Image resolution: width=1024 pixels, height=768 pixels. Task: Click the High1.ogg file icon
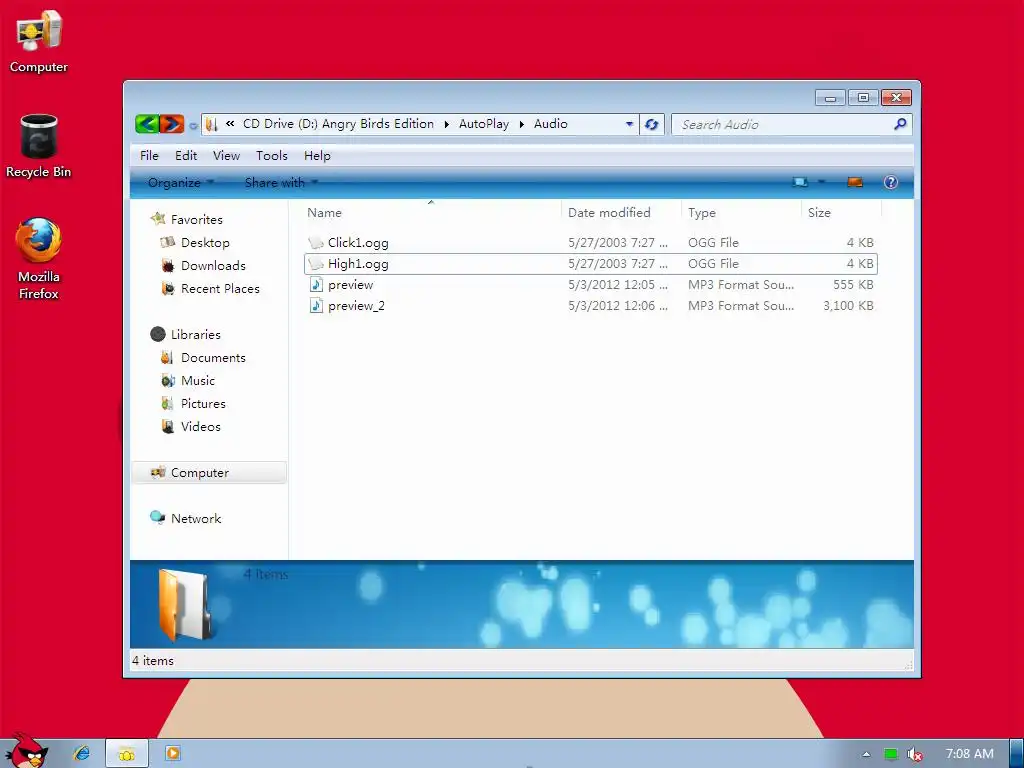point(316,264)
